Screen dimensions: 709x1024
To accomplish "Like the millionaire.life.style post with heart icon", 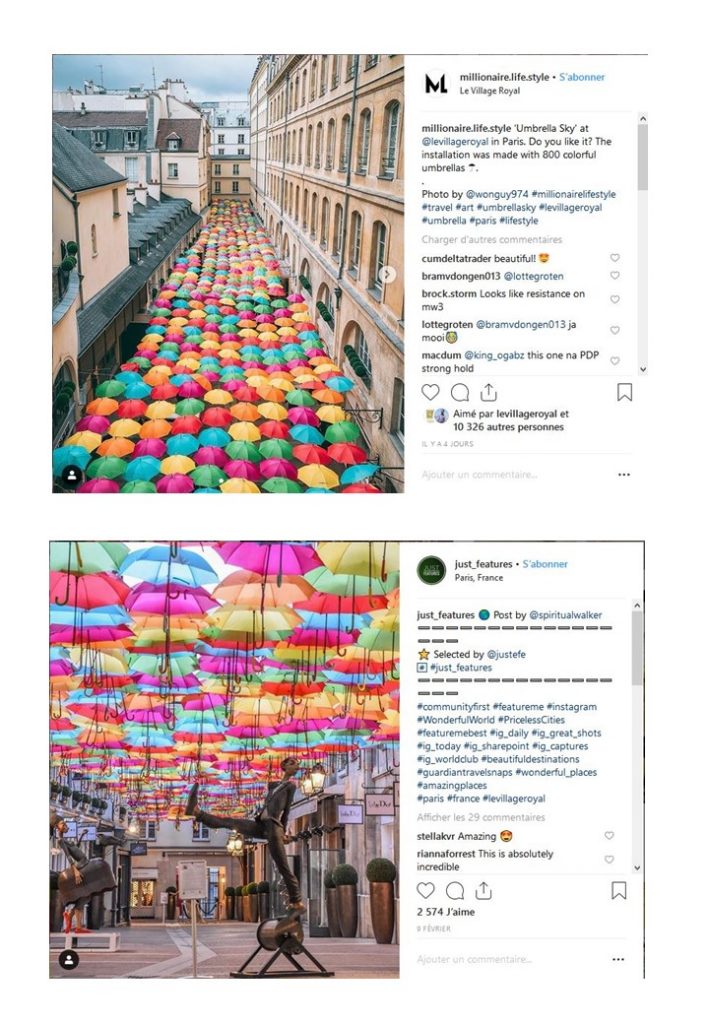I will click(430, 392).
